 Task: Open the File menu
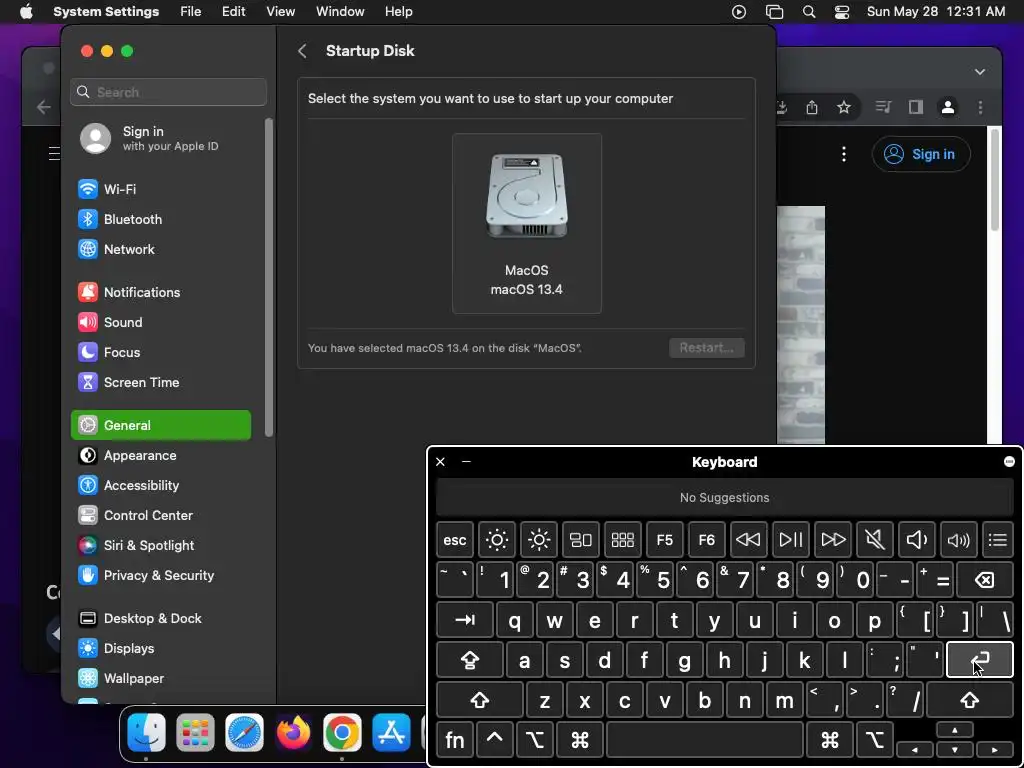point(191,12)
